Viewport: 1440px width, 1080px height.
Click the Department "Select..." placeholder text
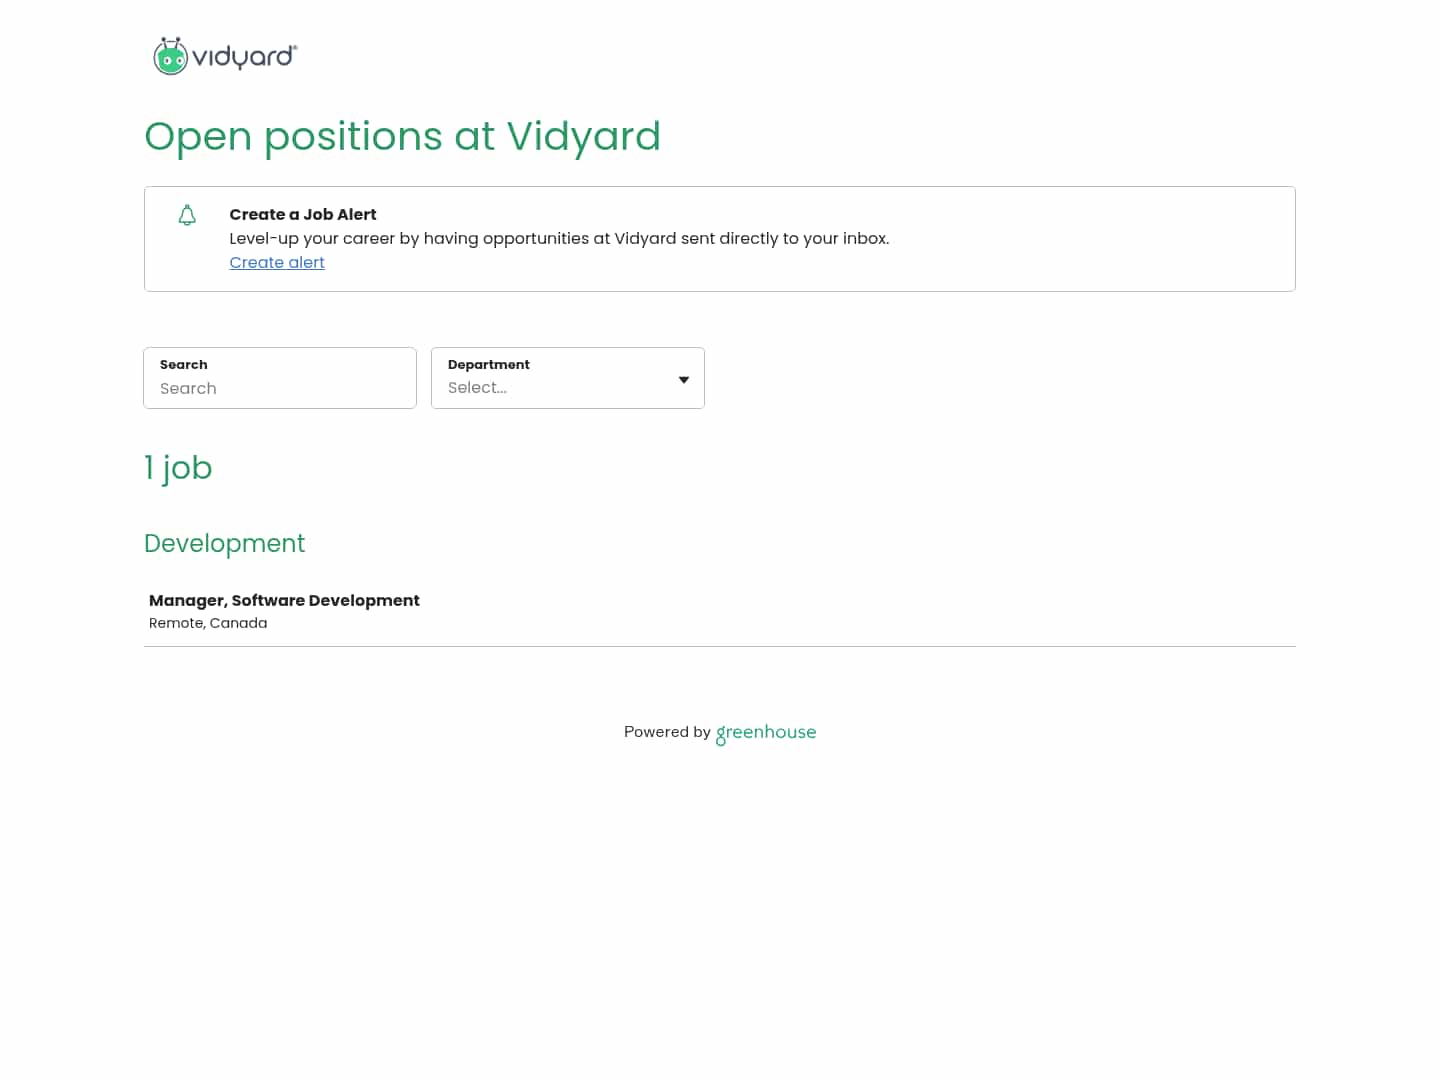coord(477,388)
